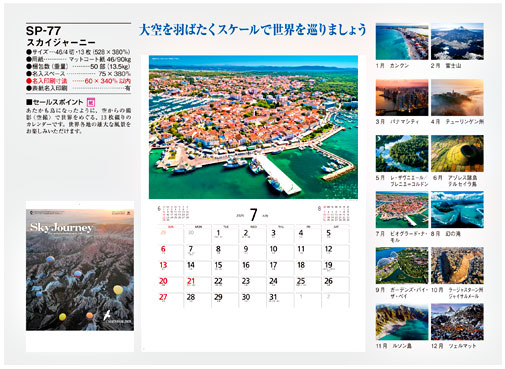Image resolution: width=505 pixels, height=369 pixels.
Task: View the October desert fort thumbnail
Action: coord(457,265)
